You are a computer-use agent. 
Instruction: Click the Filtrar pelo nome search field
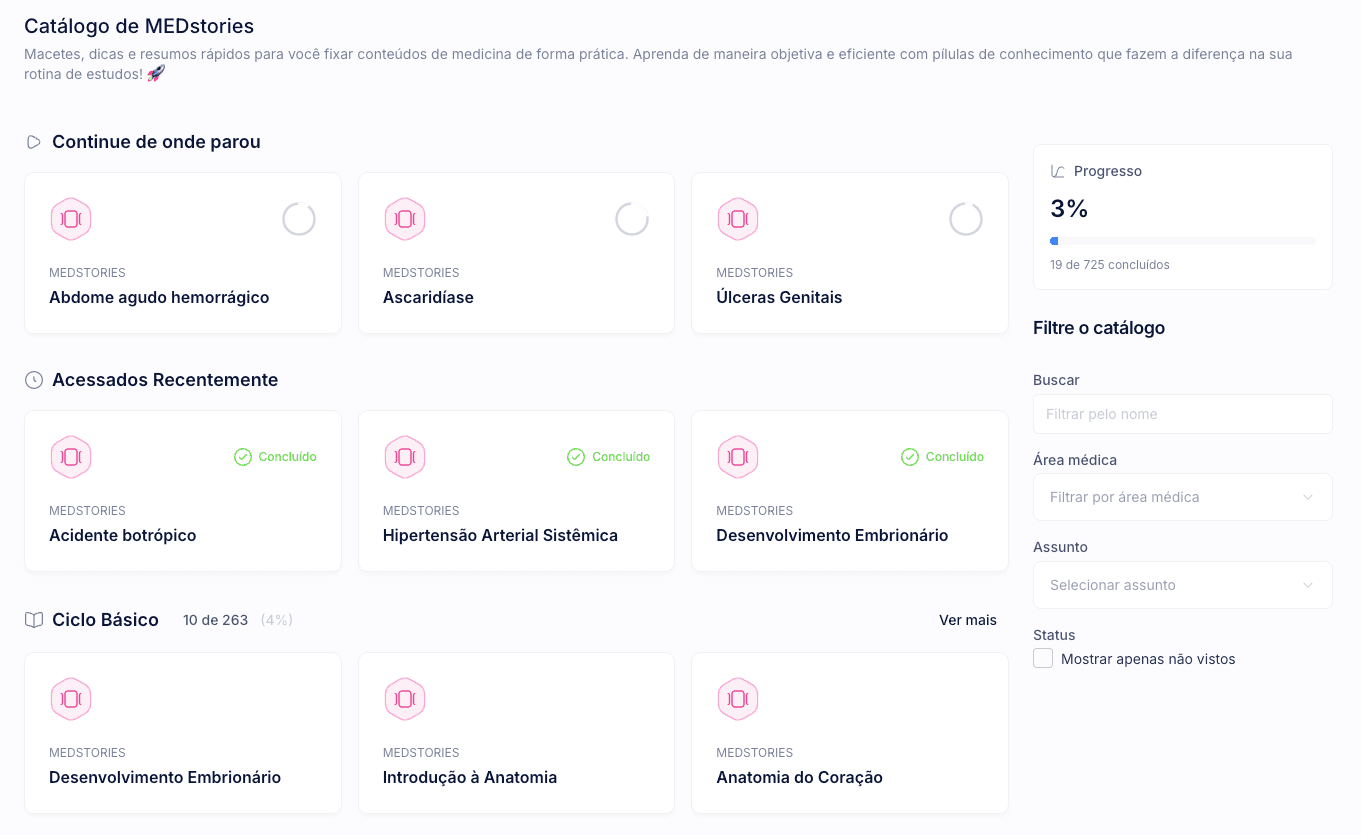point(1182,413)
